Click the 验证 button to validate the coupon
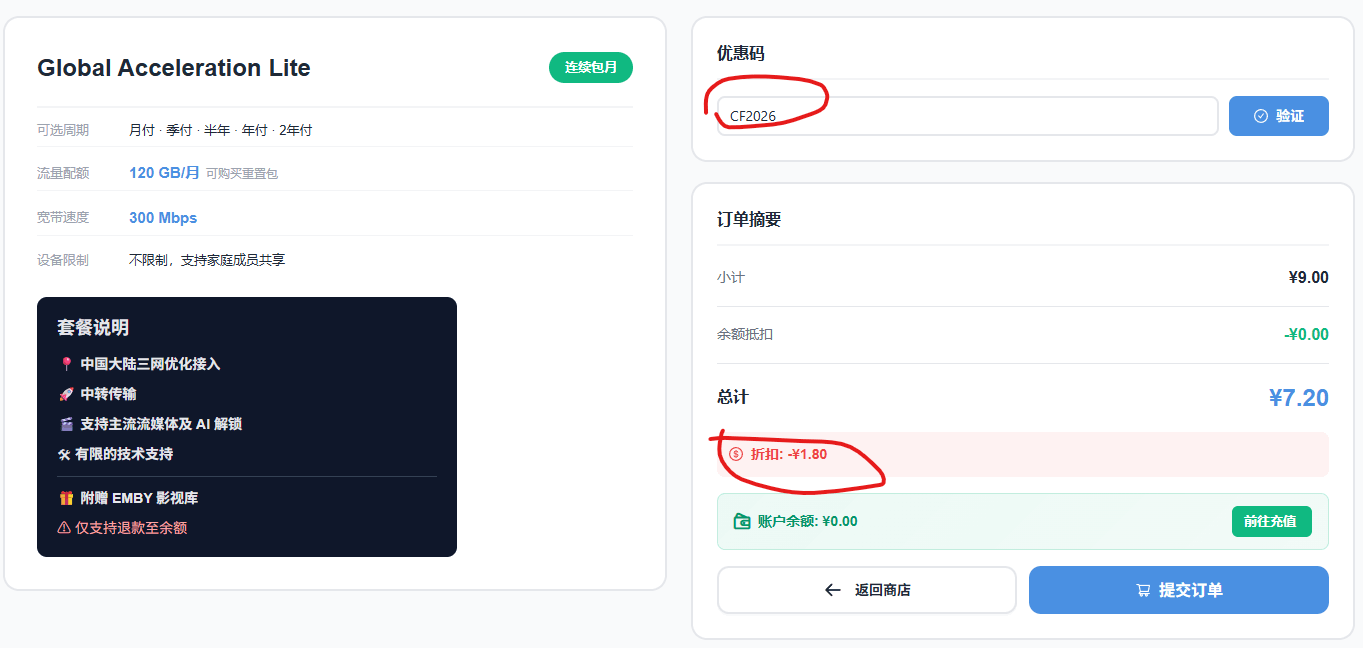The image size is (1363, 648). point(1278,115)
